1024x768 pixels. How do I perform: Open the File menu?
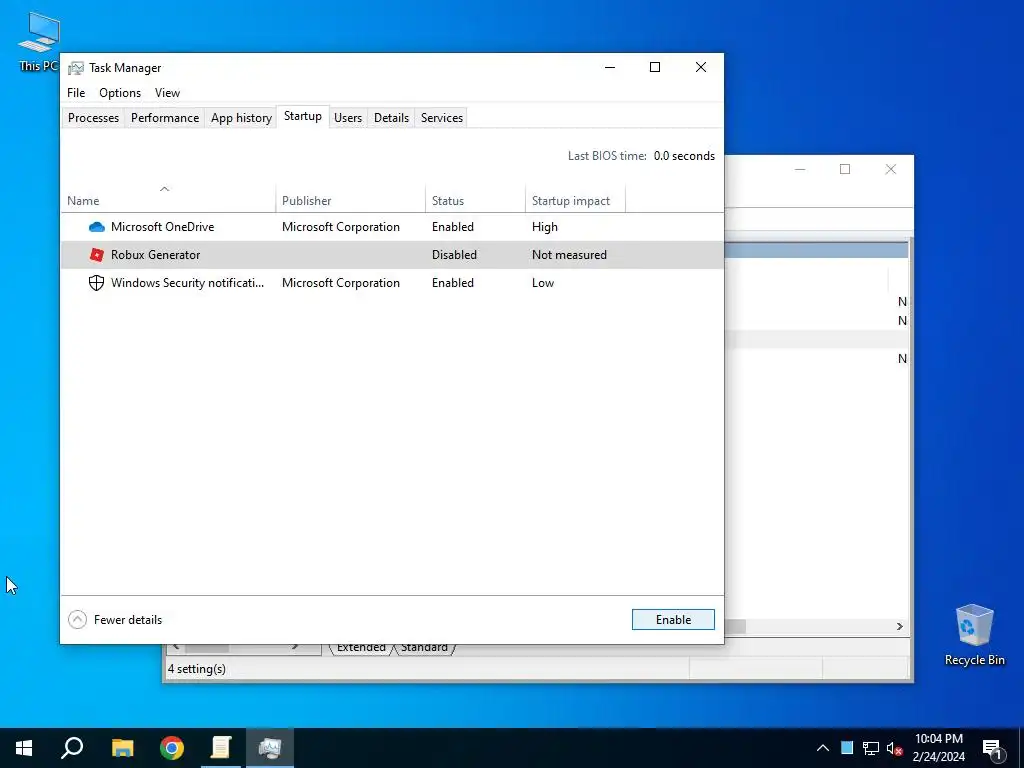click(x=76, y=93)
